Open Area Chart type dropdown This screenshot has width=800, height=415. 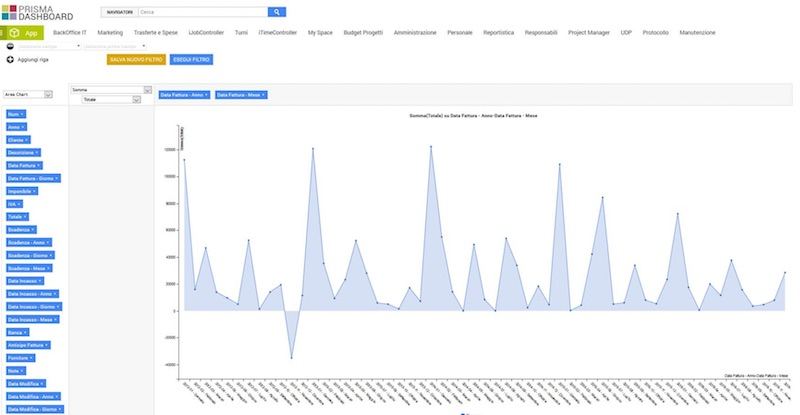coord(28,94)
